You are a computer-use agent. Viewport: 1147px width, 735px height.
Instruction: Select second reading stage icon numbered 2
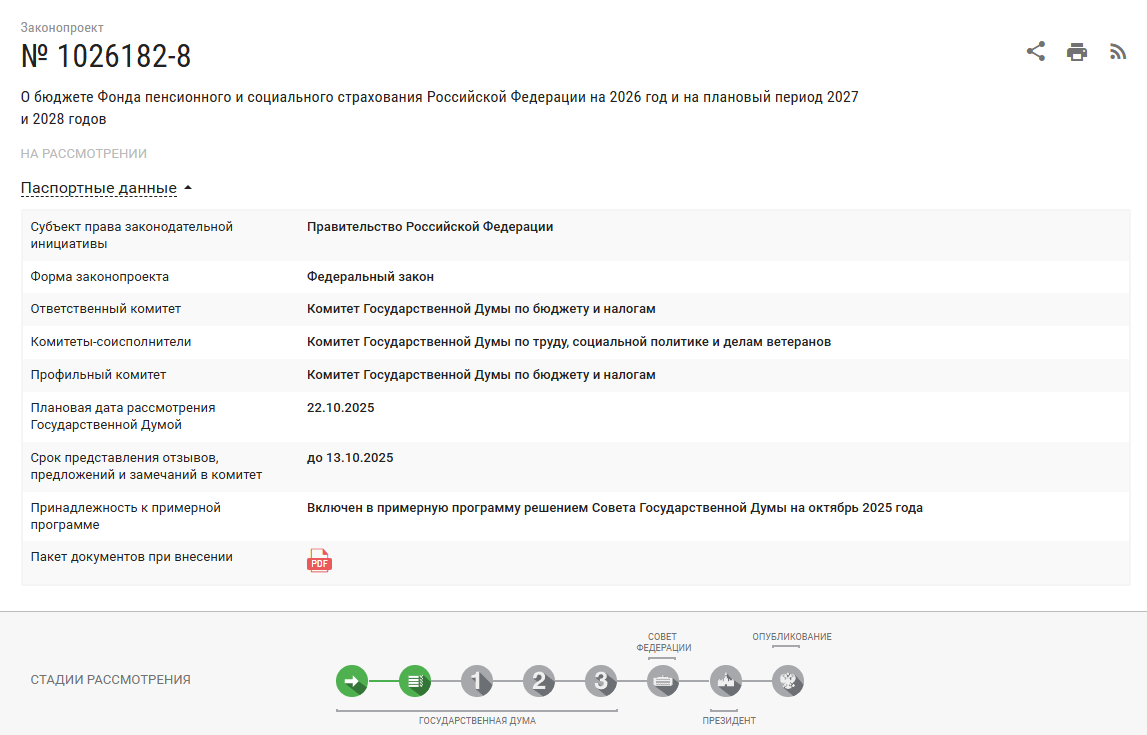click(538, 681)
